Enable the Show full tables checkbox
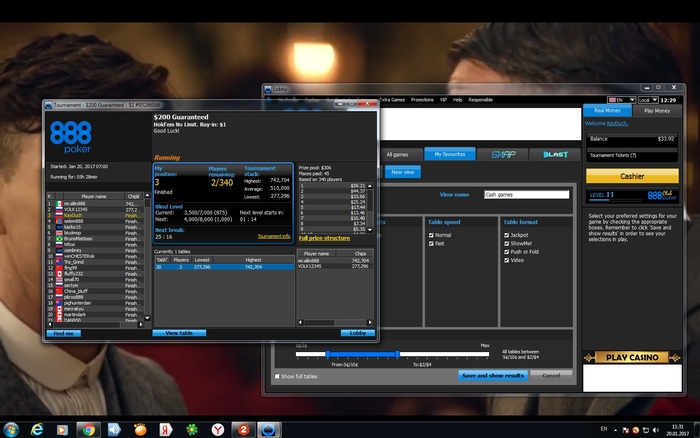Image resolution: width=700 pixels, height=438 pixels. tap(278, 376)
